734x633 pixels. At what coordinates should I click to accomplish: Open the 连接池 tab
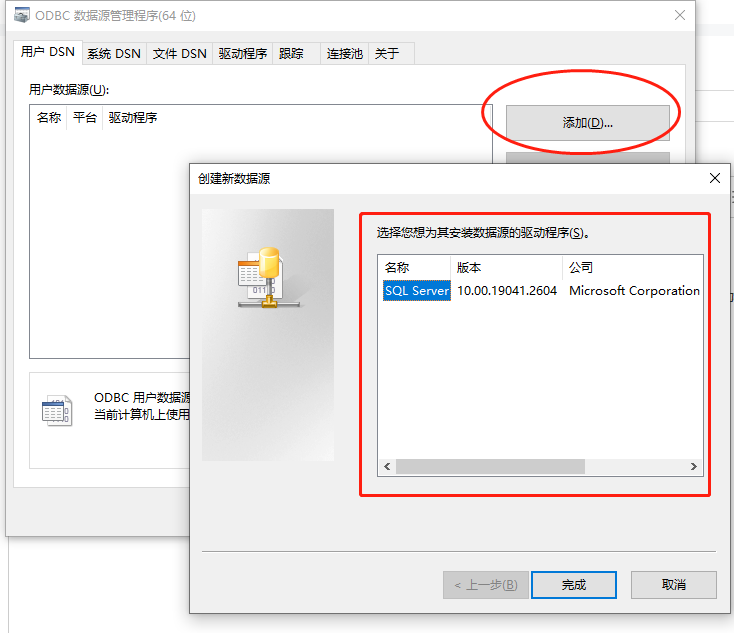tap(345, 53)
